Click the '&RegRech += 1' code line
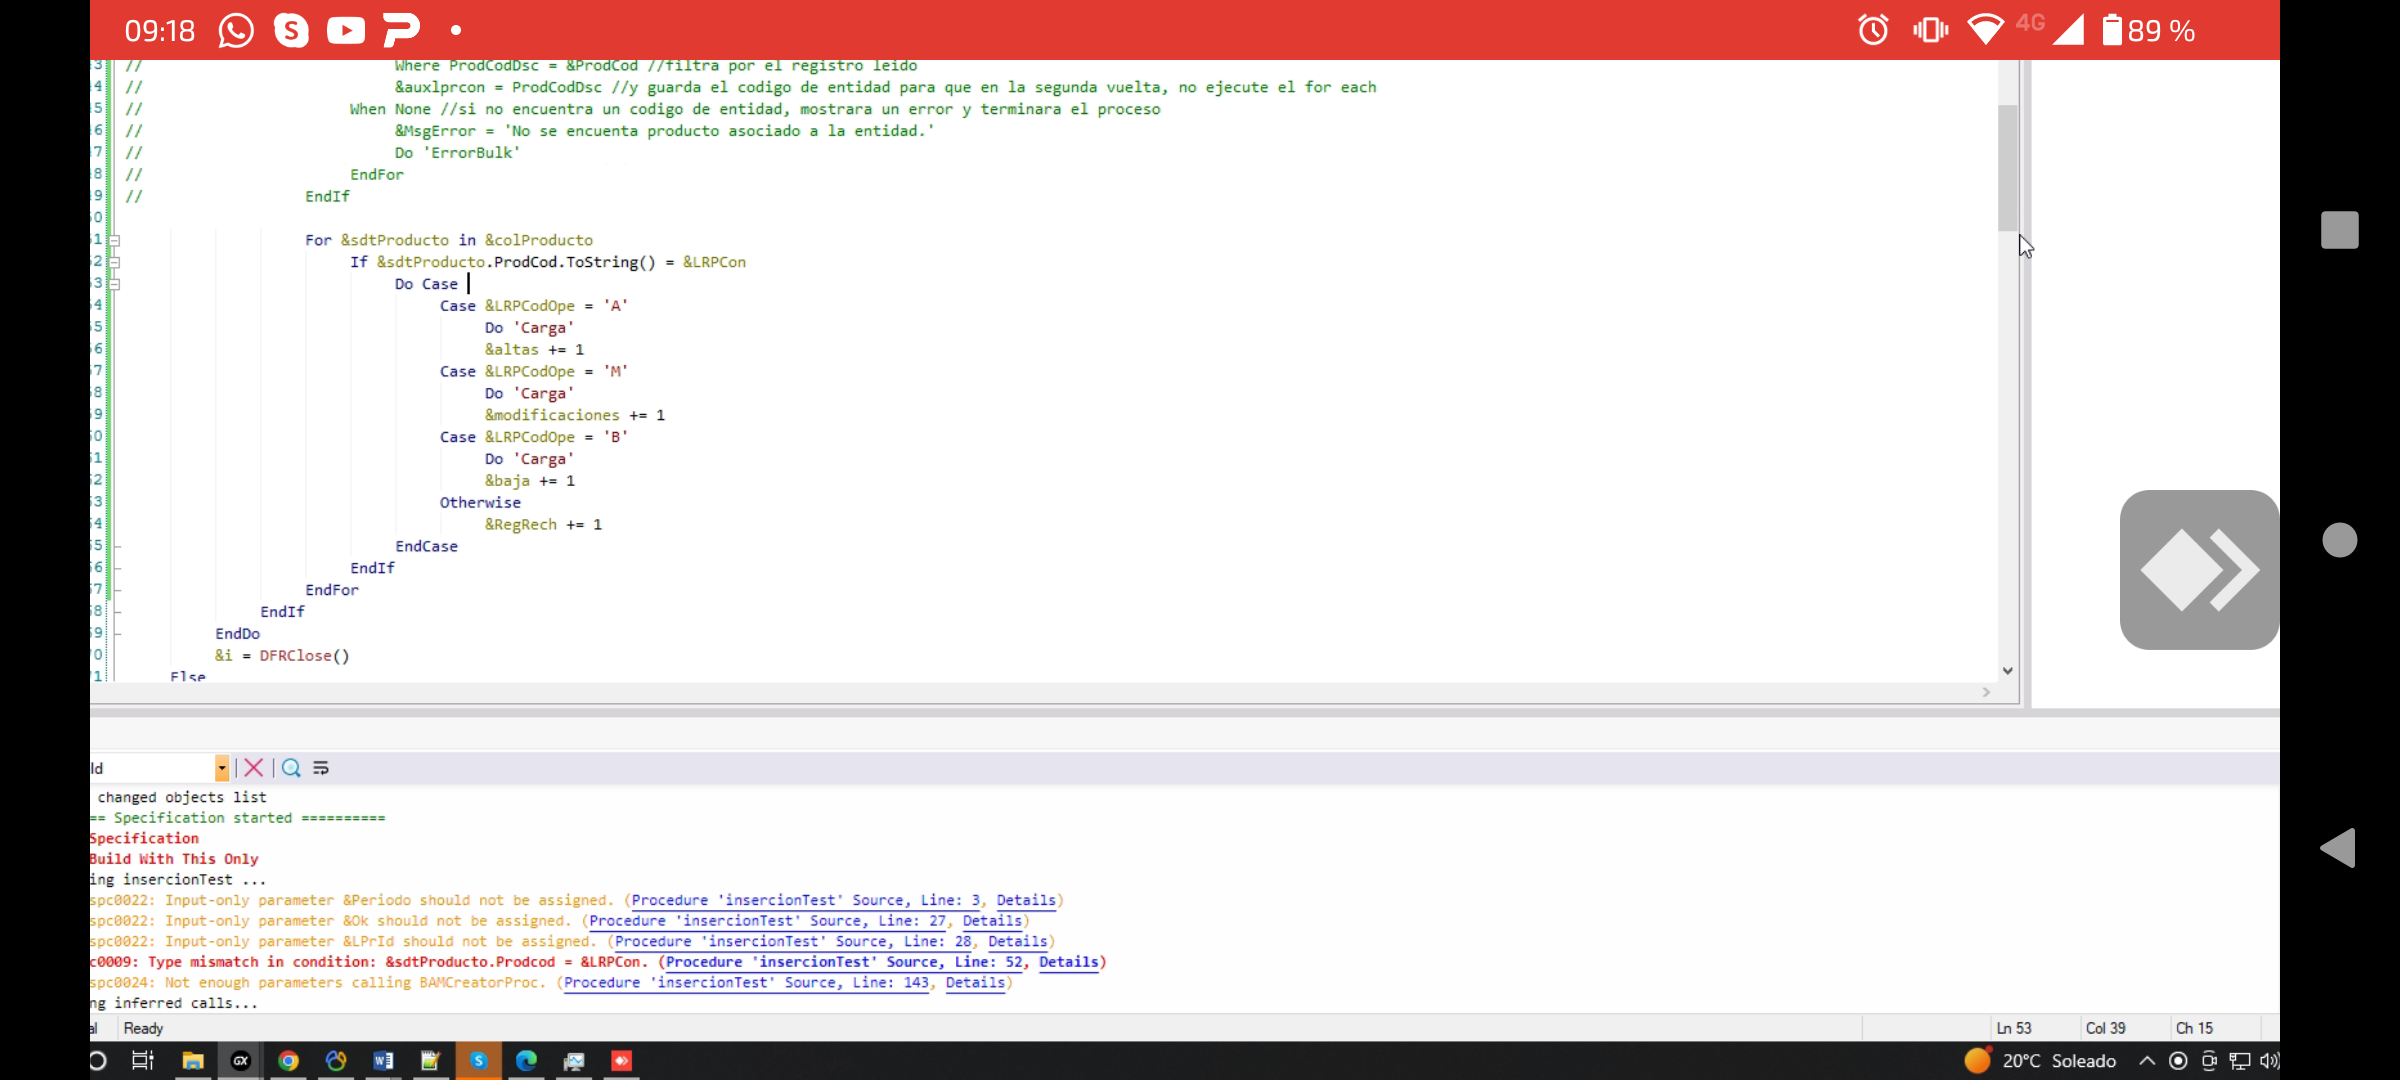This screenshot has height=1080, width=2400. point(543,525)
